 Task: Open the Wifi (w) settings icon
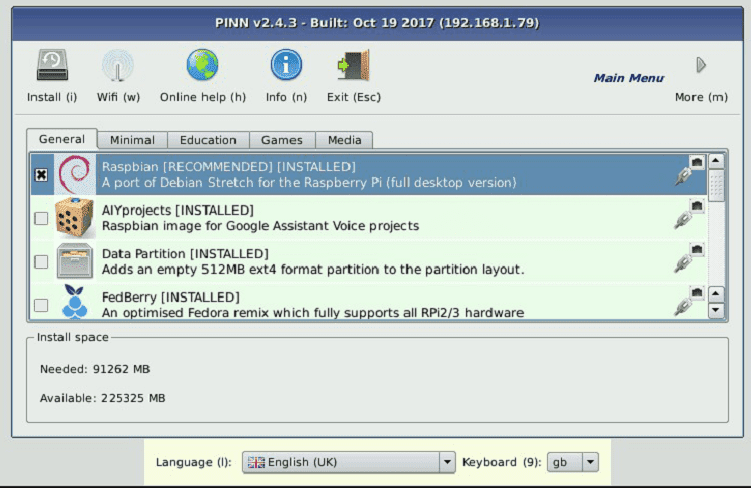tap(118, 65)
